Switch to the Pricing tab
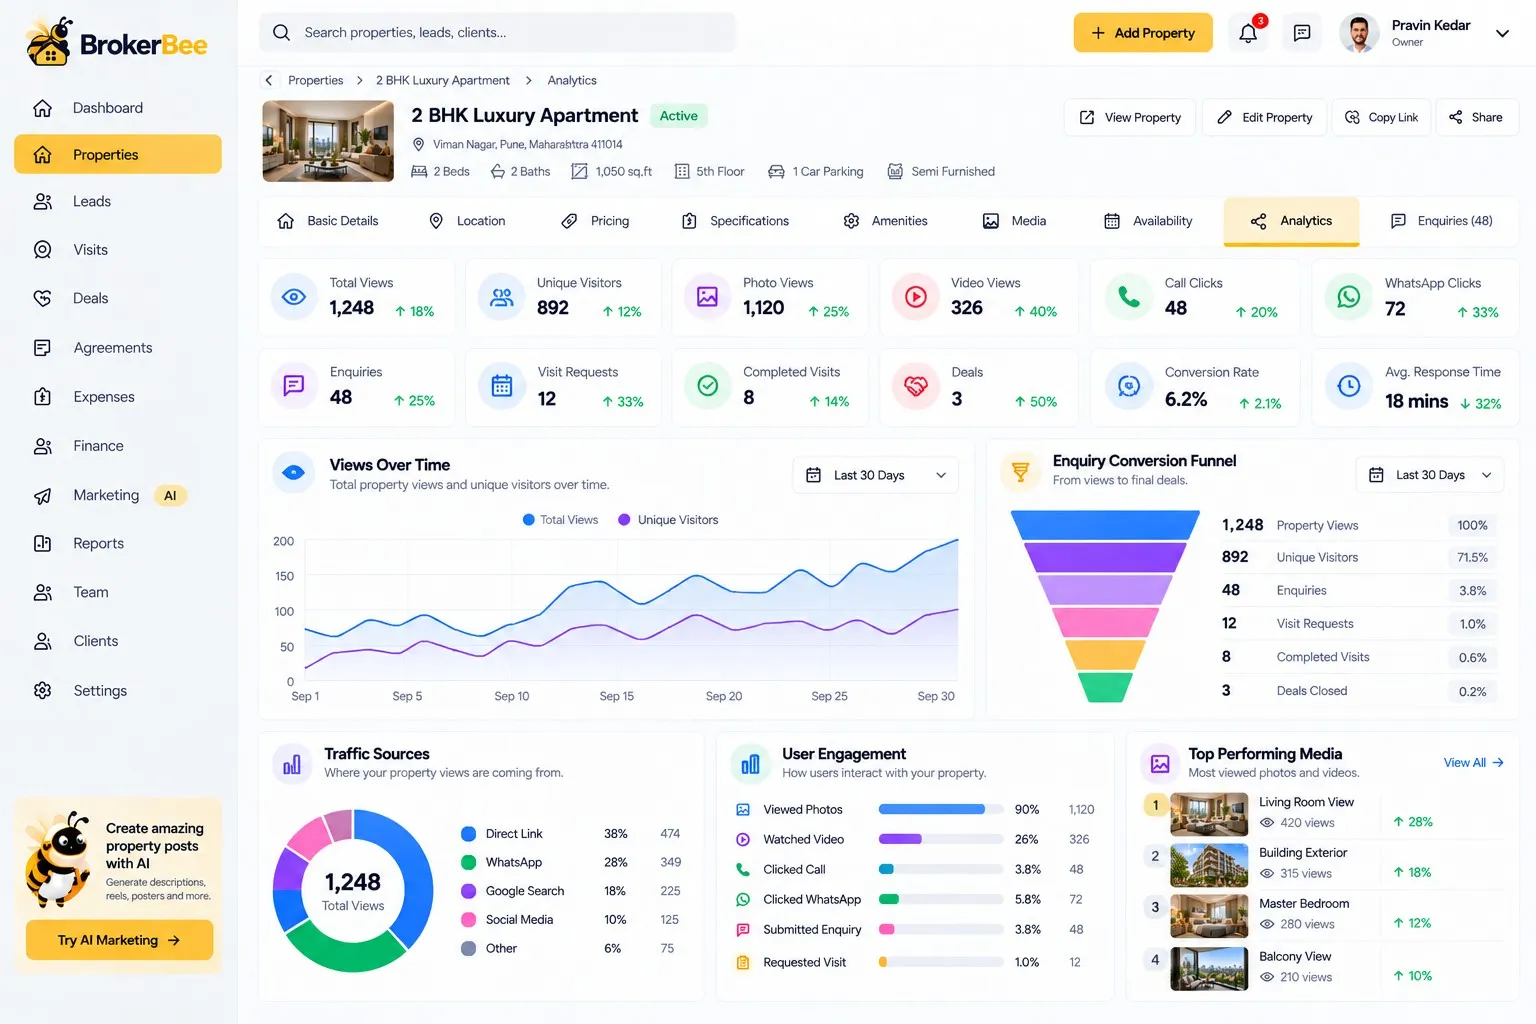The width and height of the screenshot is (1536, 1024). (596, 221)
